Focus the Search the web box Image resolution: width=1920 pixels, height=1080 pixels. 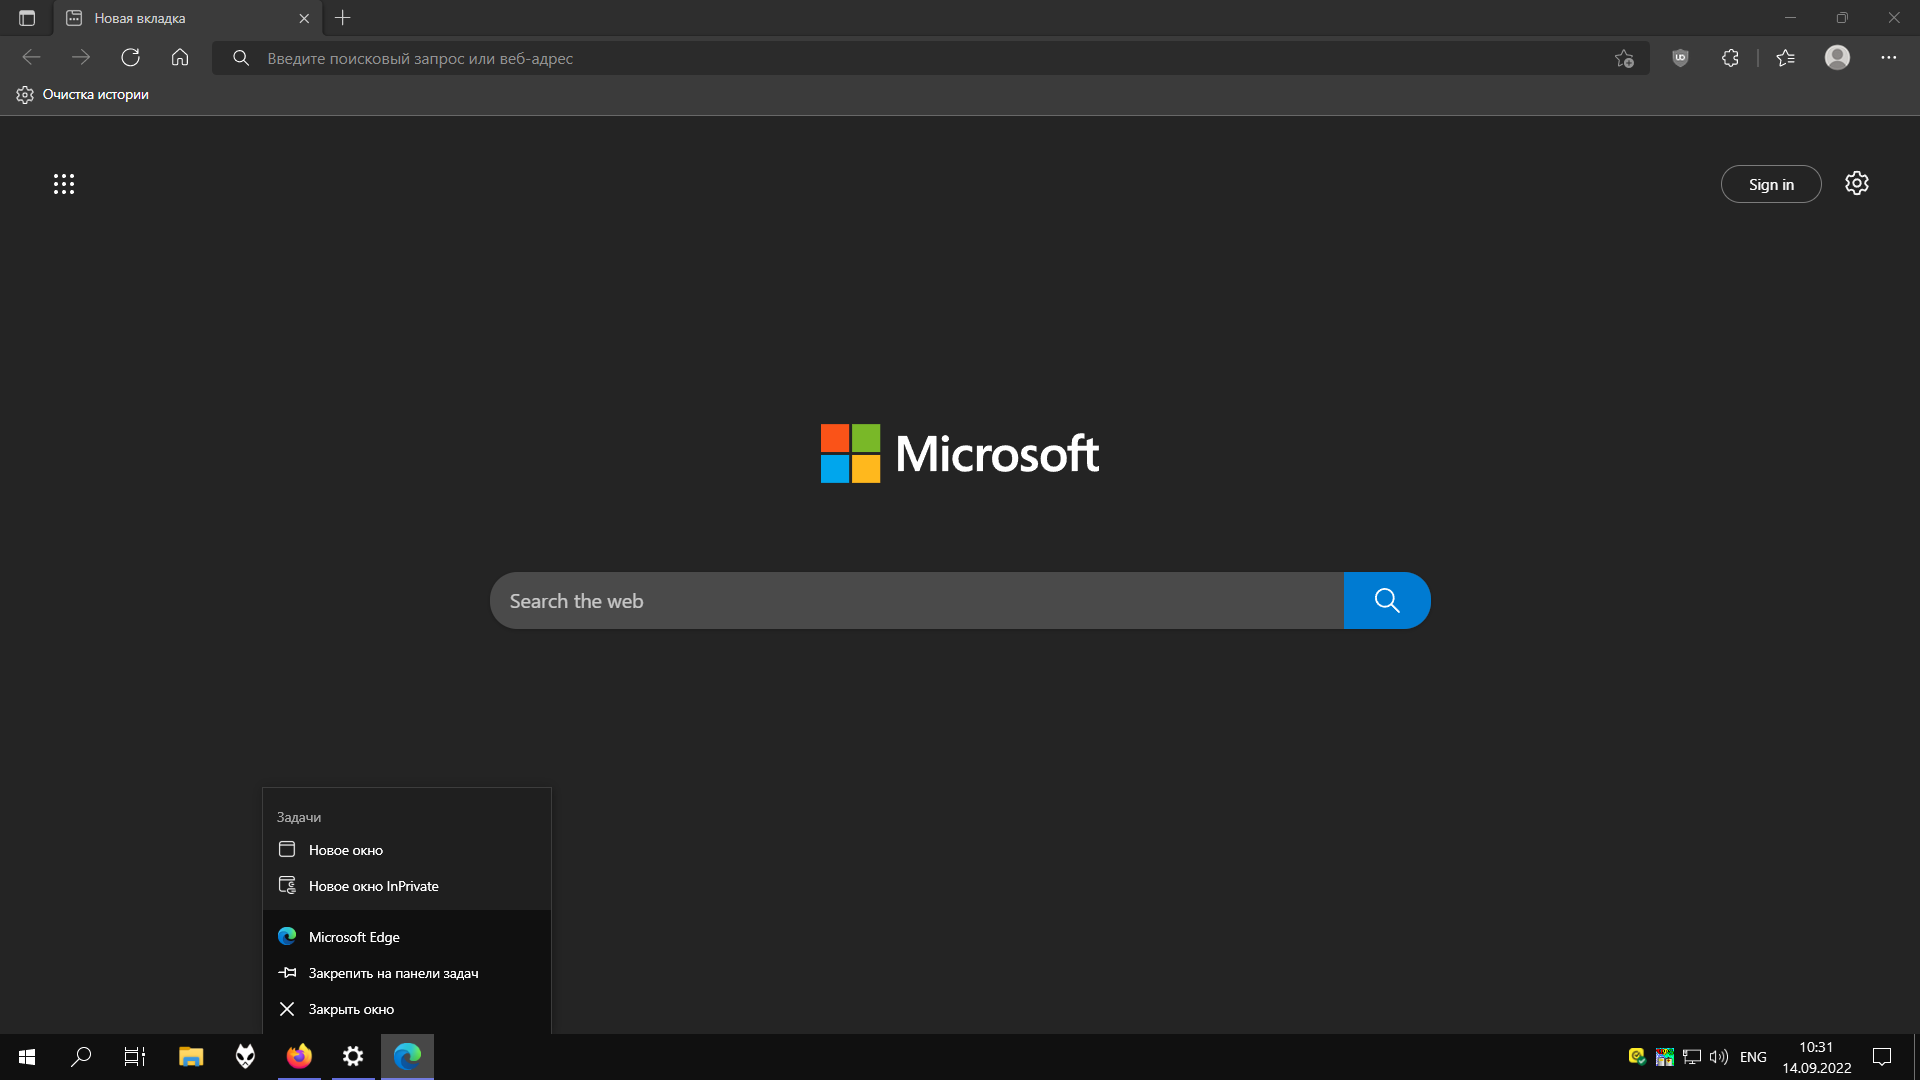coord(916,601)
